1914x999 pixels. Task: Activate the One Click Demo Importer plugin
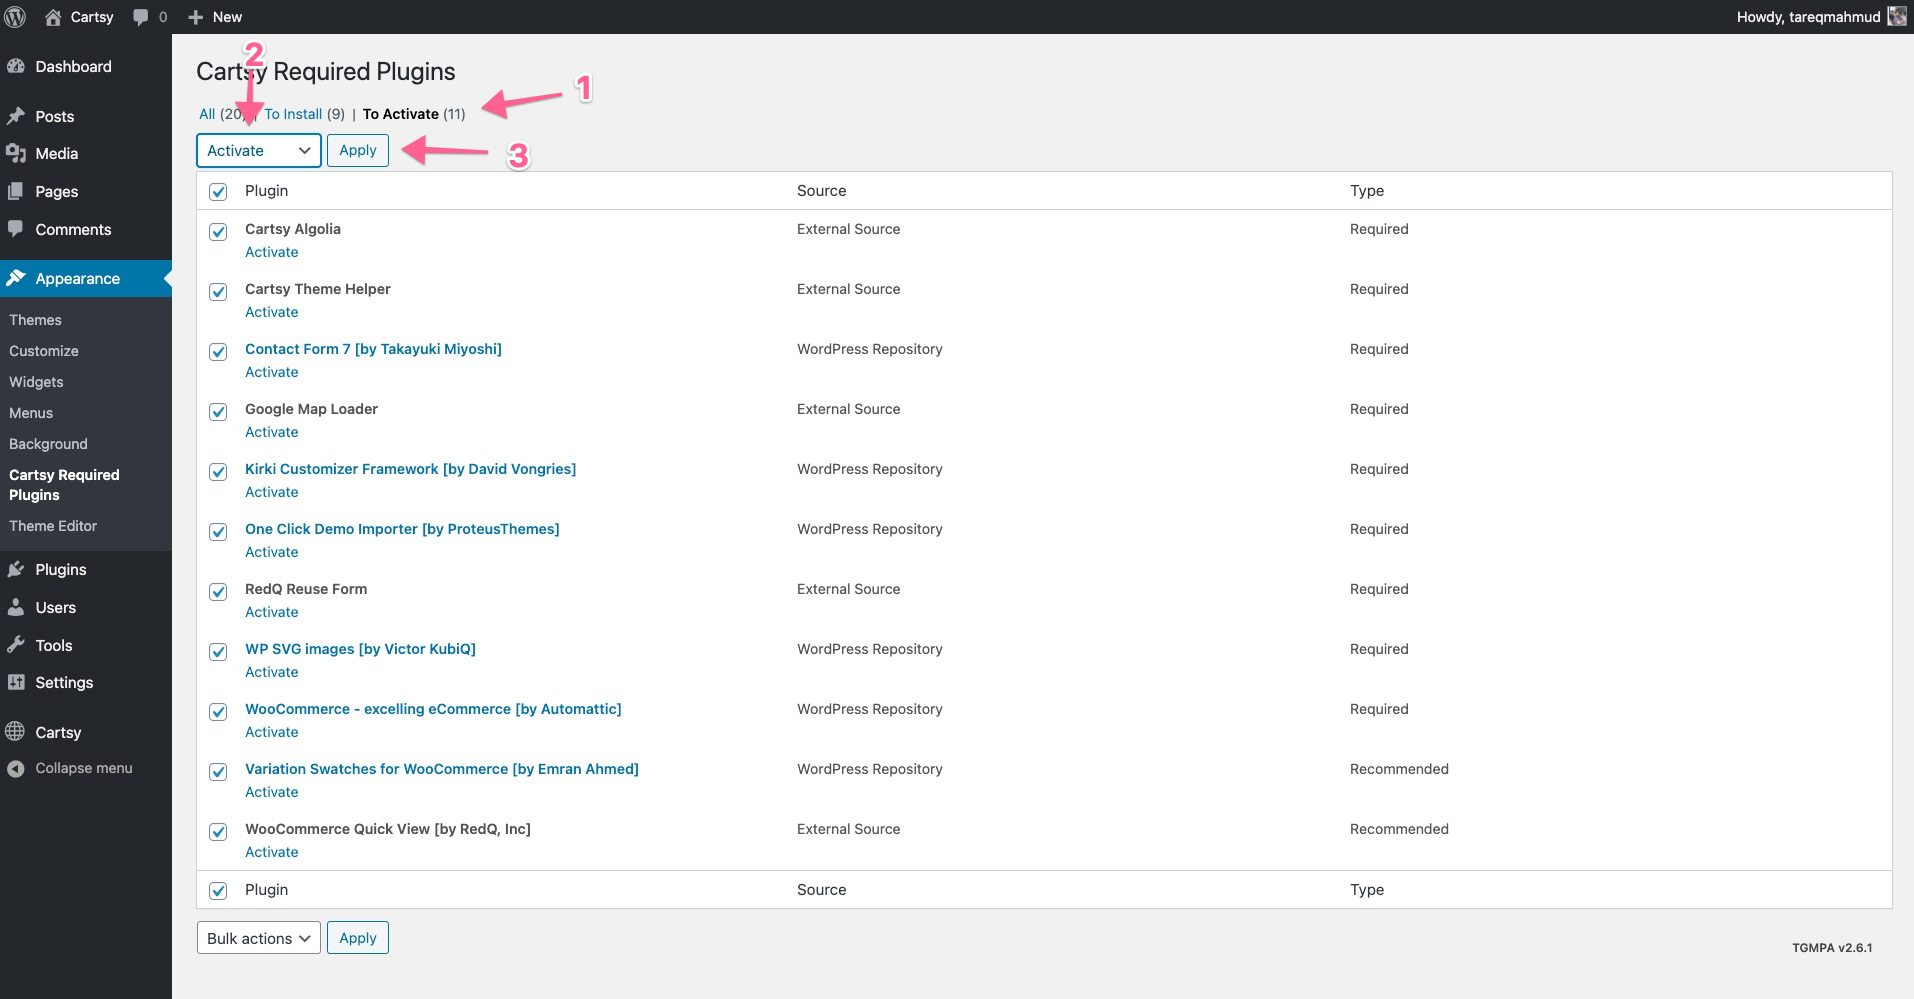click(272, 552)
